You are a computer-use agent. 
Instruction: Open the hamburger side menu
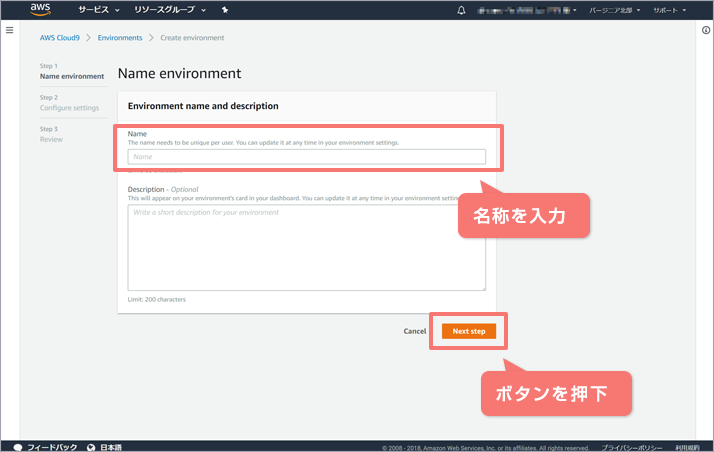click(9, 31)
